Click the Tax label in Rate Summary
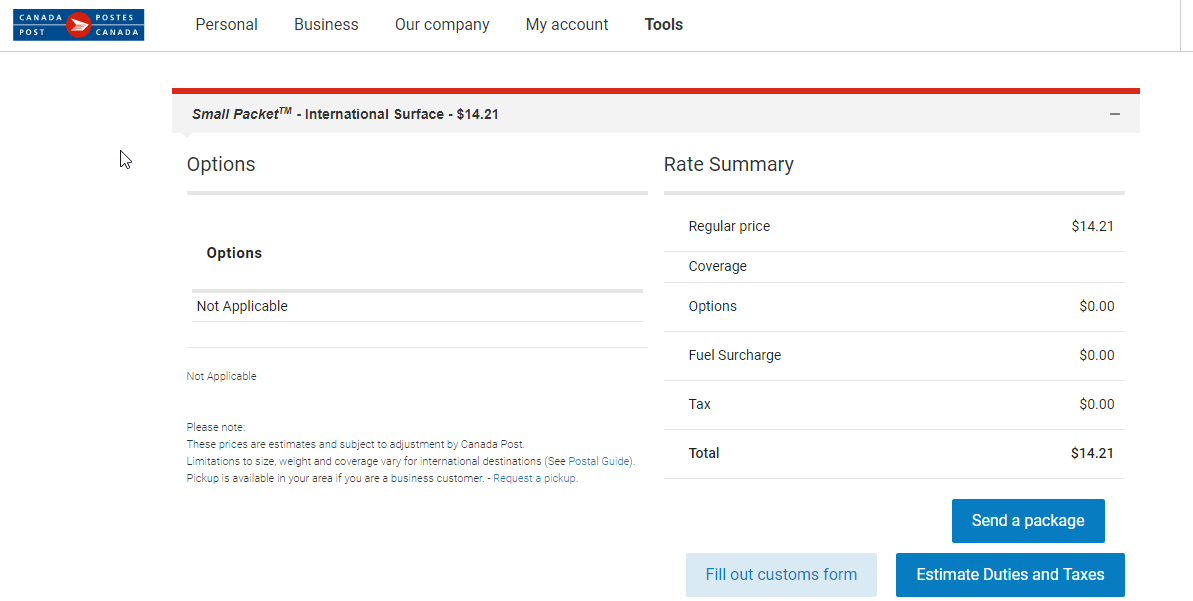Image resolution: width=1193 pixels, height=601 pixels. click(x=699, y=404)
